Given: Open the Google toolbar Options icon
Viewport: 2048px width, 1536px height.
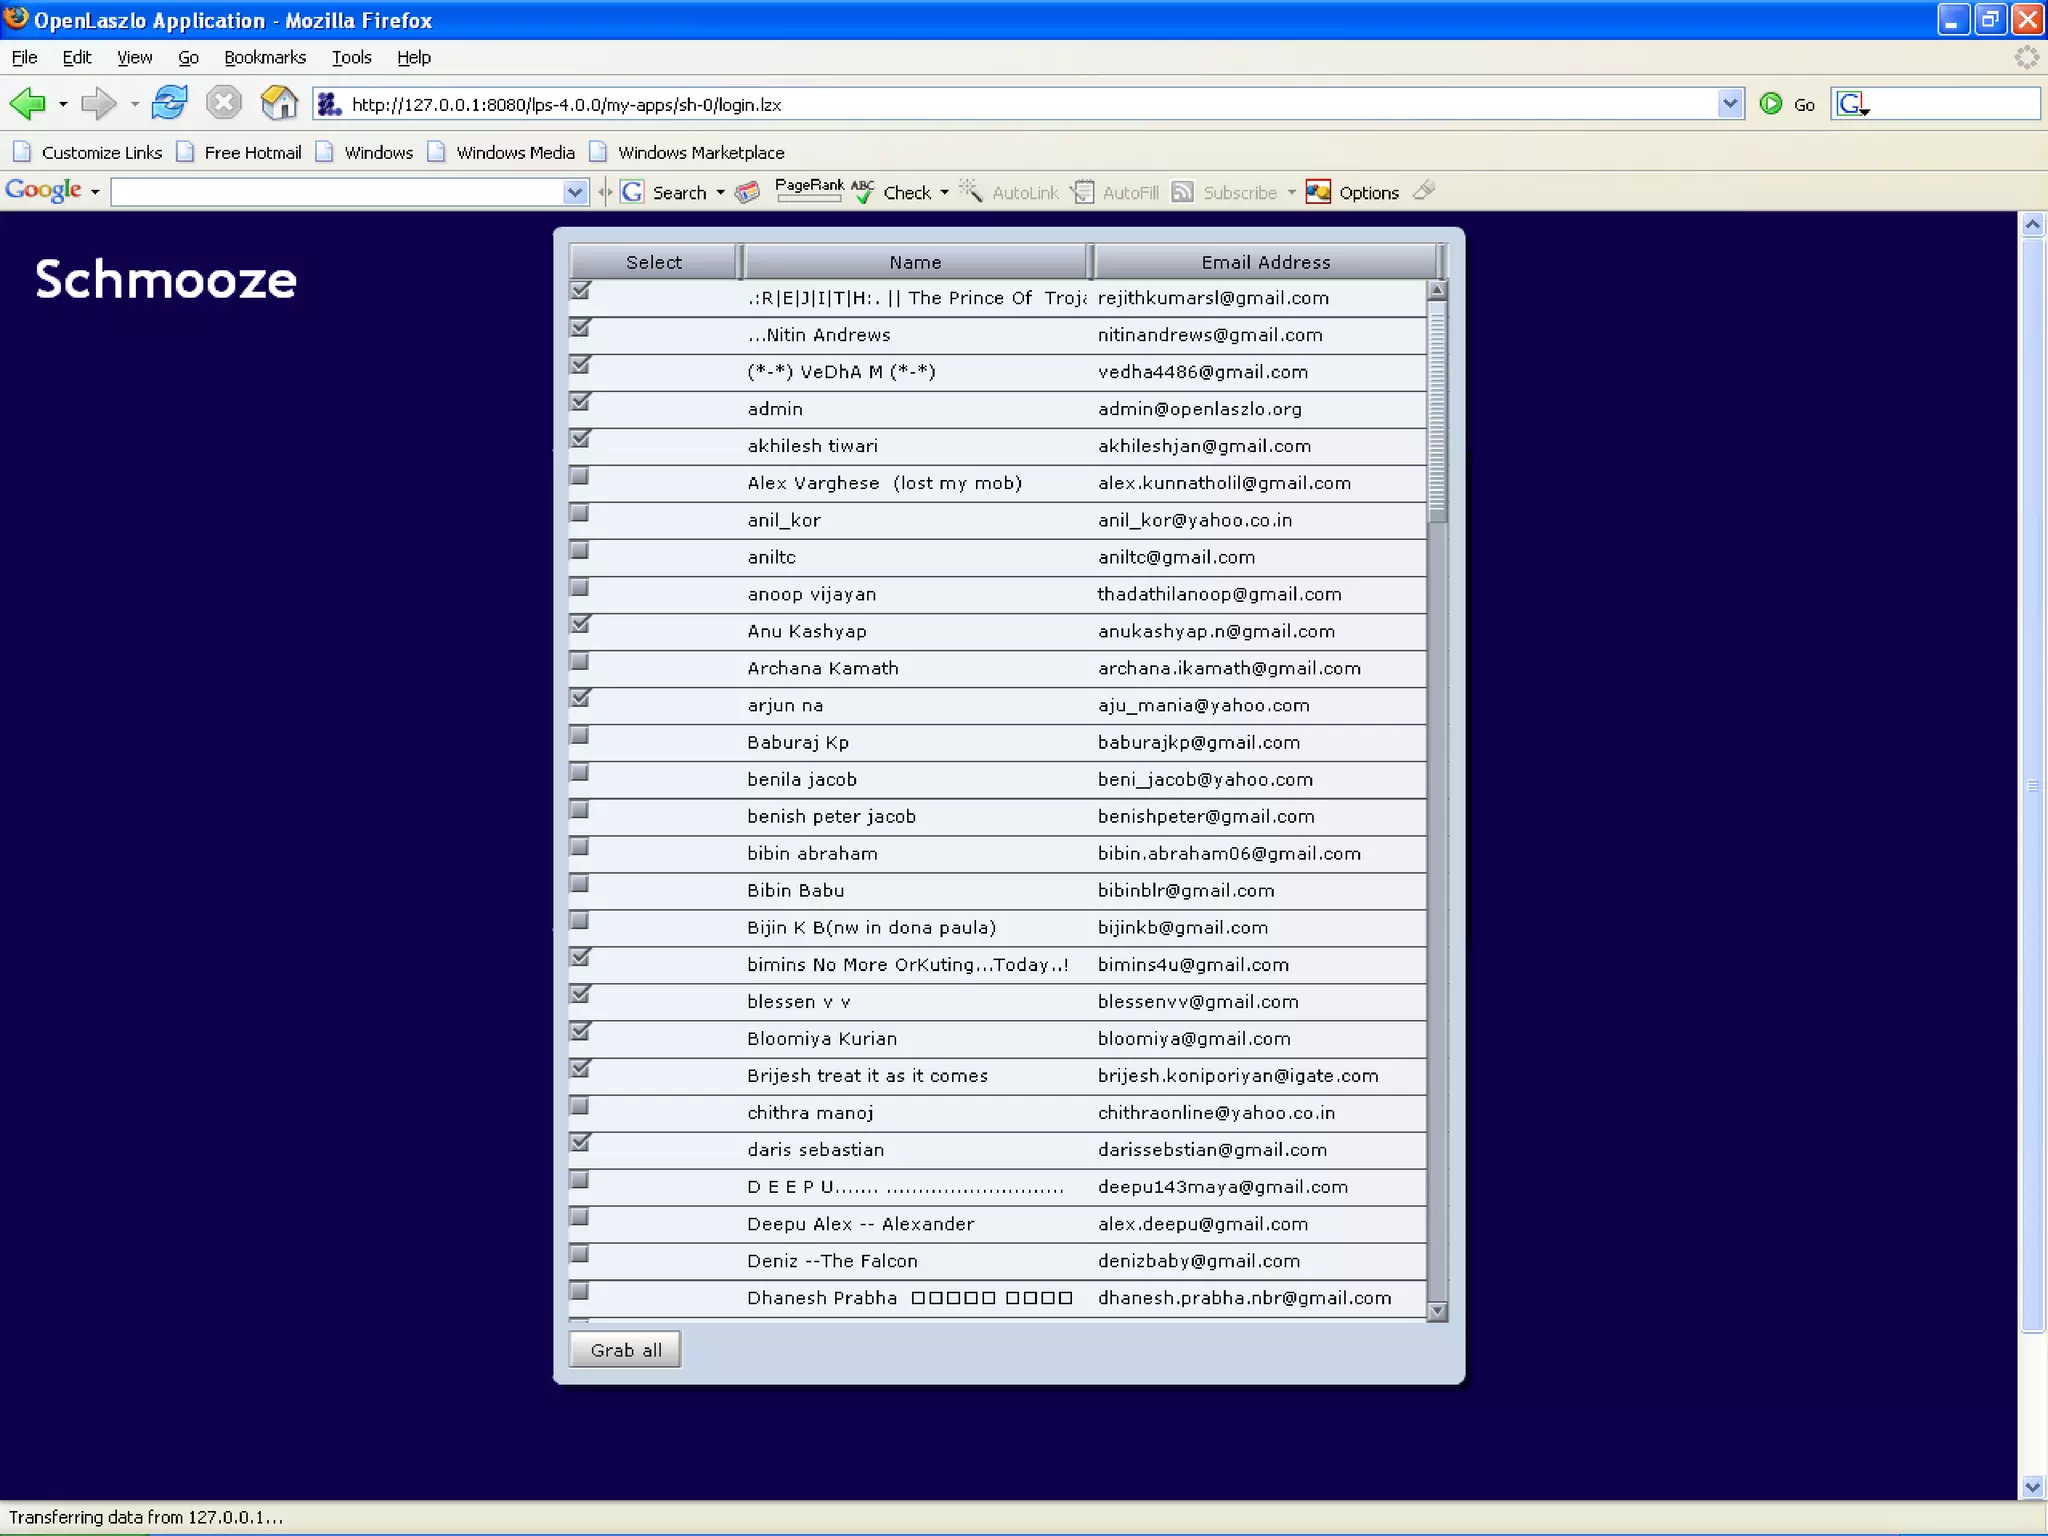Looking at the screenshot, I should click(1318, 192).
